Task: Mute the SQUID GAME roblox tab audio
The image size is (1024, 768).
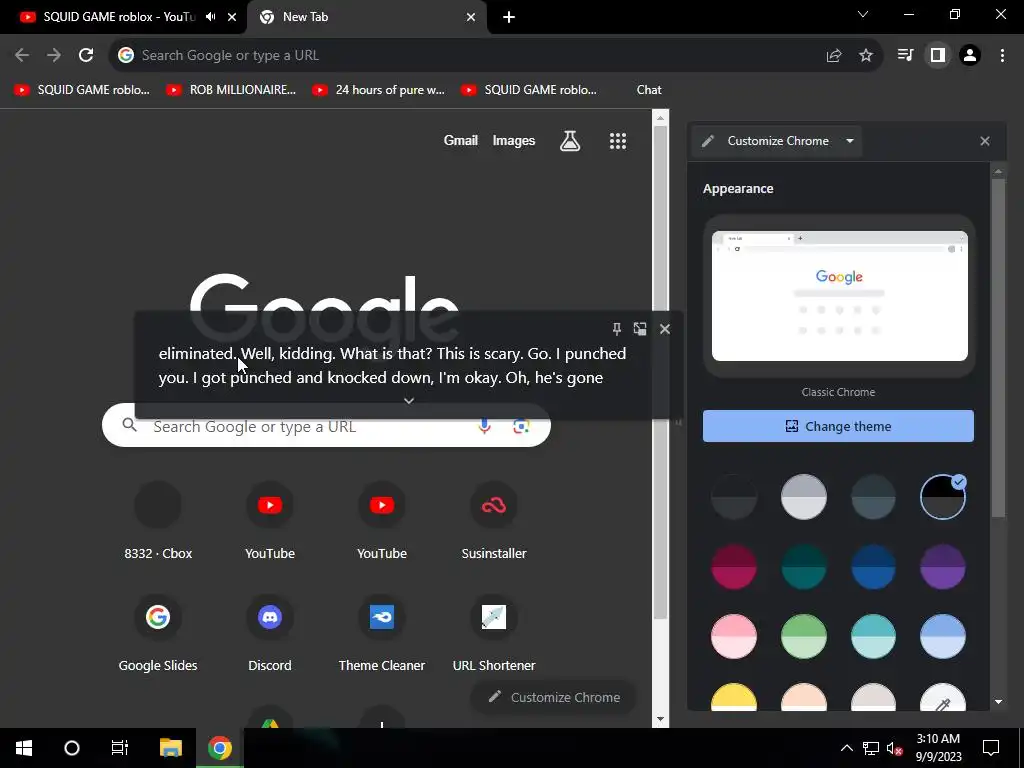Action: click(210, 17)
